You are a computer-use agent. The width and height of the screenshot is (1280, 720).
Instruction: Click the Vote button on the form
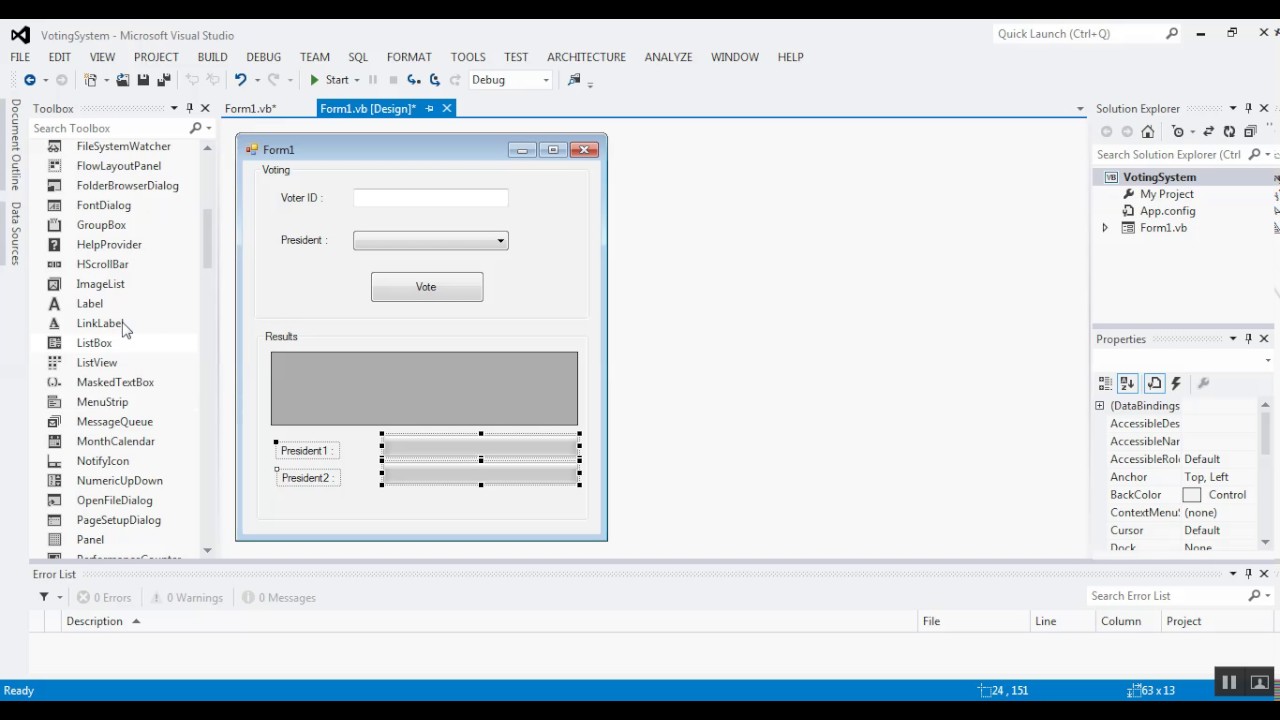point(427,287)
